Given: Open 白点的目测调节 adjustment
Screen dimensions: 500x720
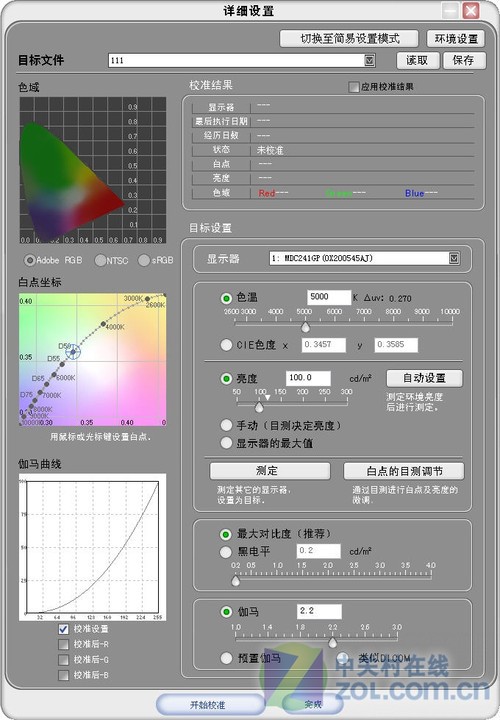Looking at the screenshot, I should (x=404, y=471).
